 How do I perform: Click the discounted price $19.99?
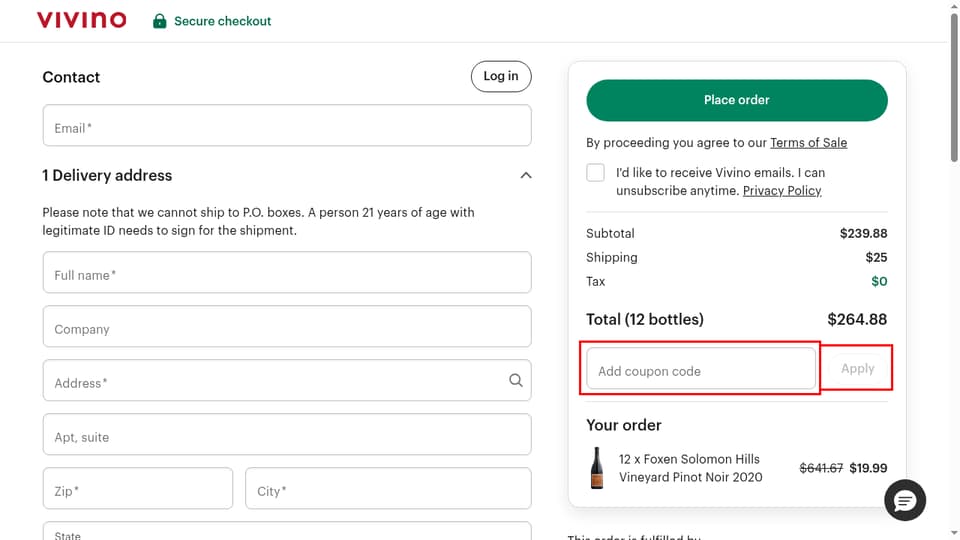[x=868, y=468]
